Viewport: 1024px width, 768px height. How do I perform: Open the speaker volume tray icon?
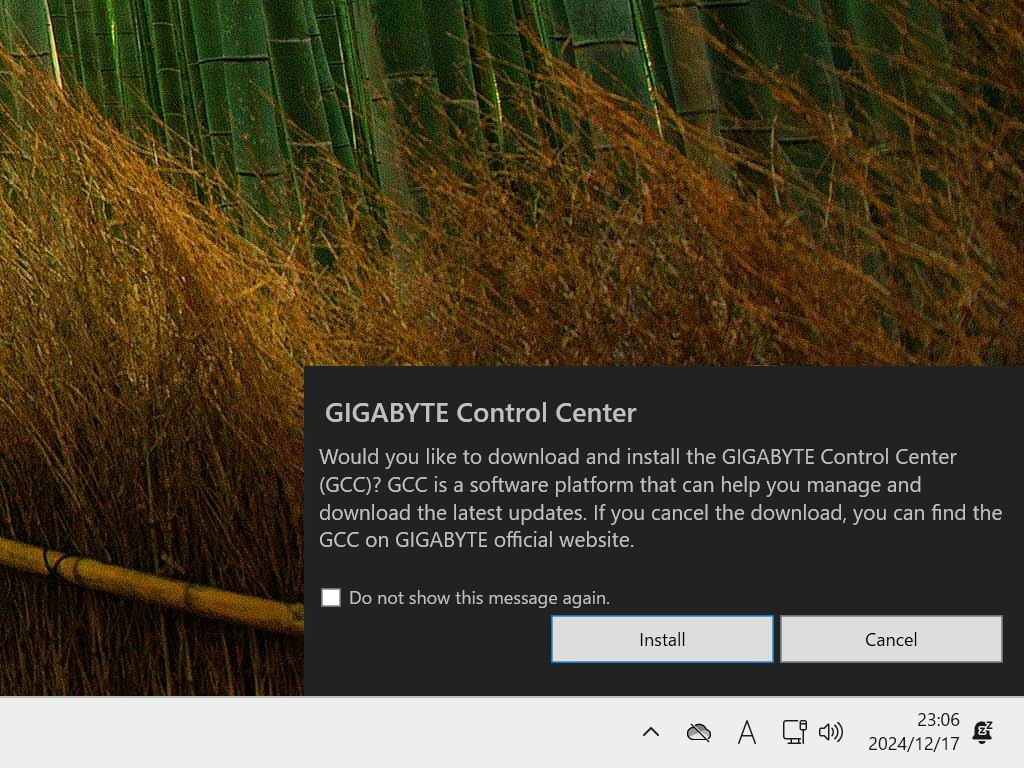[831, 732]
